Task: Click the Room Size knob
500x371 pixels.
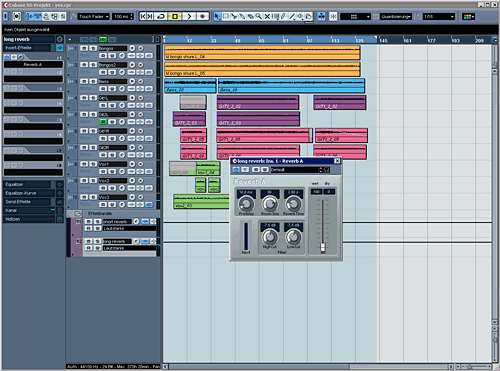Action: click(270, 203)
